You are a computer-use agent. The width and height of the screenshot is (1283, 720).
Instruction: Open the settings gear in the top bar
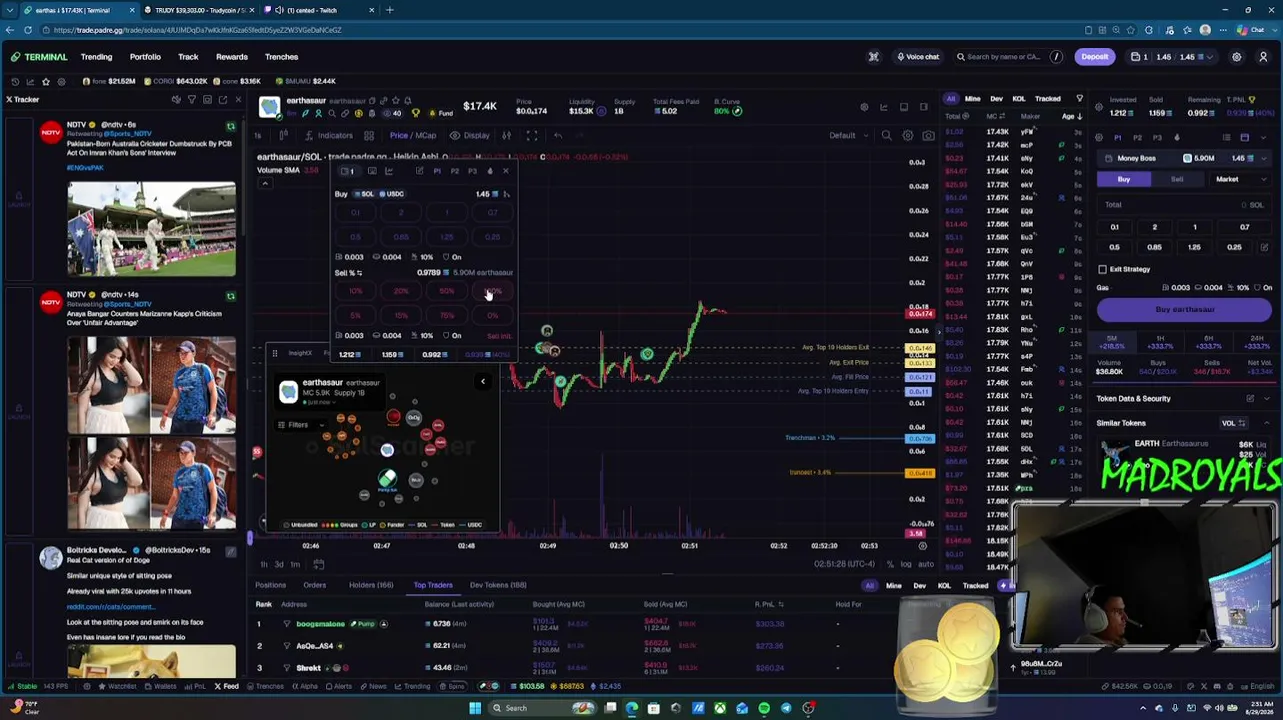pyautogui.click(x=1236, y=57)
